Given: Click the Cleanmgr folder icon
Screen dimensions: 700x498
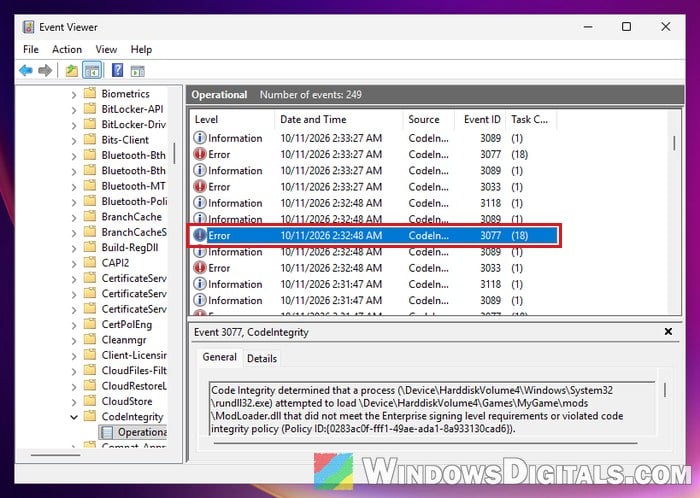Looking at the screenshot, I should (90, 340).
